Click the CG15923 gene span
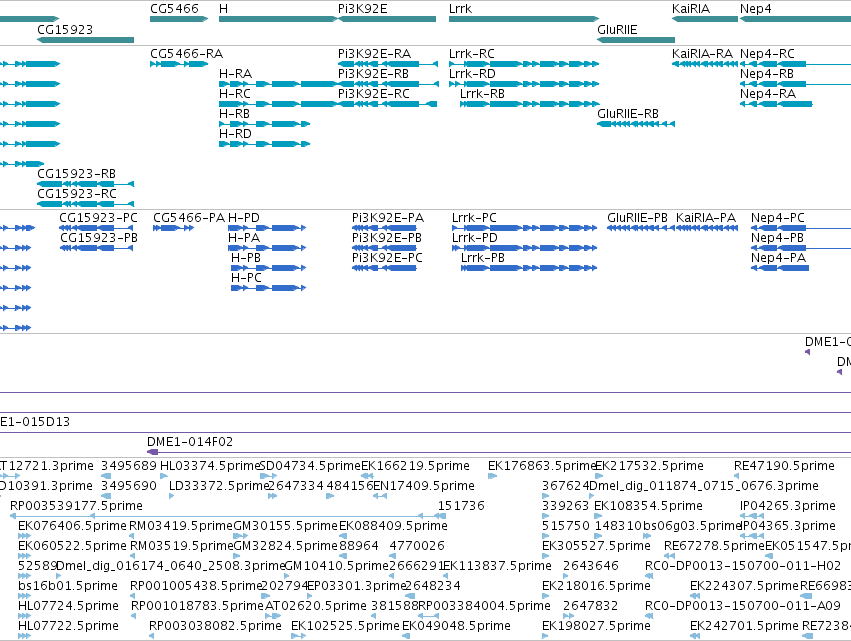851x641 pixels. [x=86, y=40]
